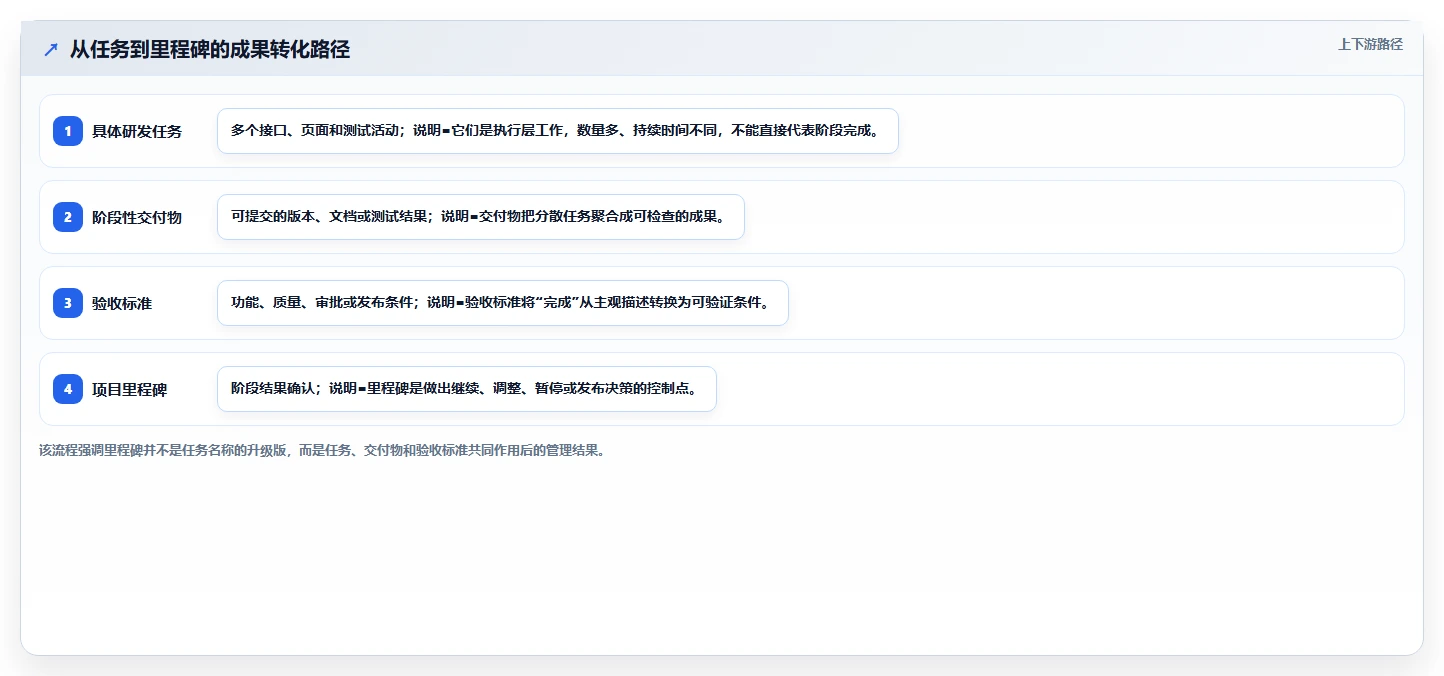Click the description starting 可提交的版本、文档或测试结果
The height and width of the screenshot is (676, 1444).
tap(481, 217)
